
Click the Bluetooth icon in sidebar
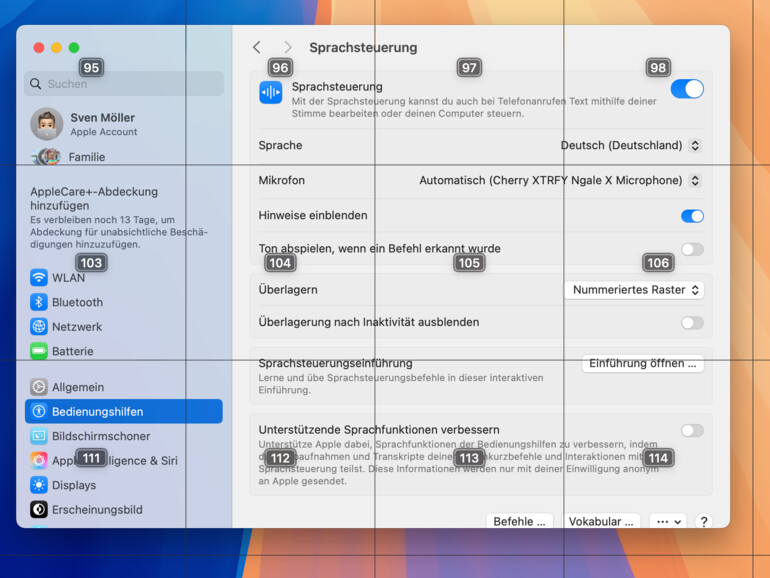click(39, 302)
